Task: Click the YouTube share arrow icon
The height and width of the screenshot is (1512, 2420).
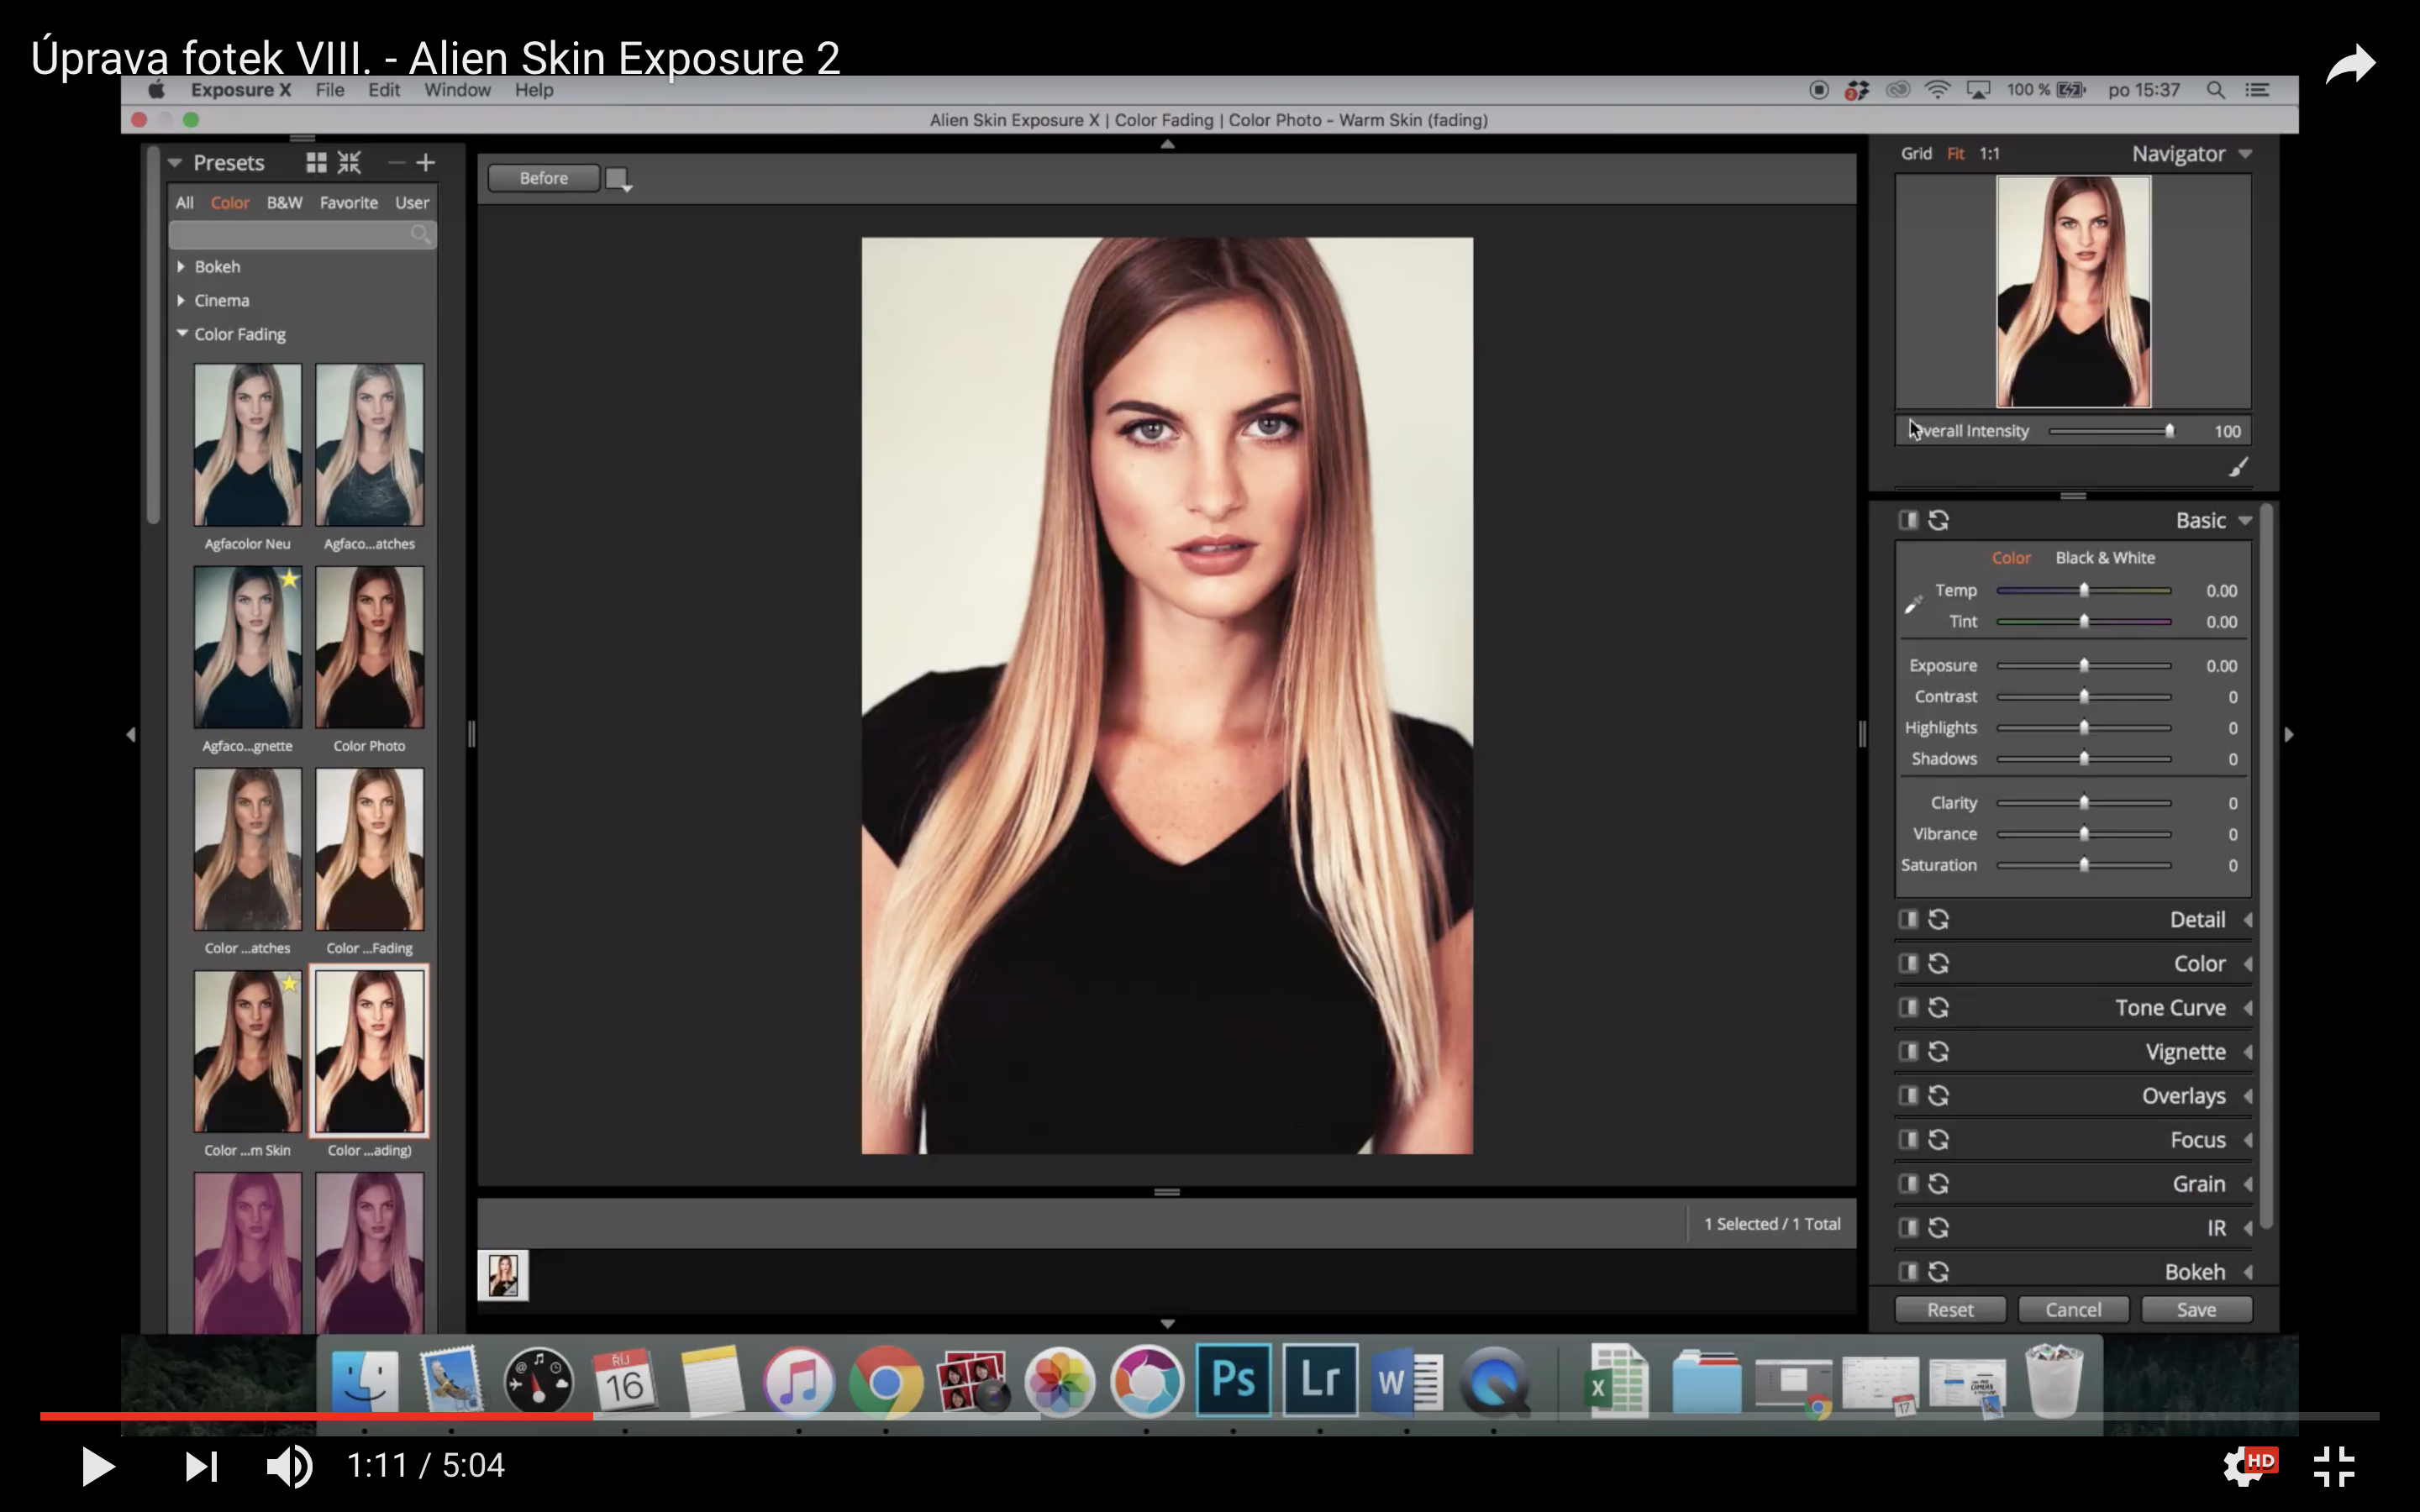Action: (x=2350, y=65)
